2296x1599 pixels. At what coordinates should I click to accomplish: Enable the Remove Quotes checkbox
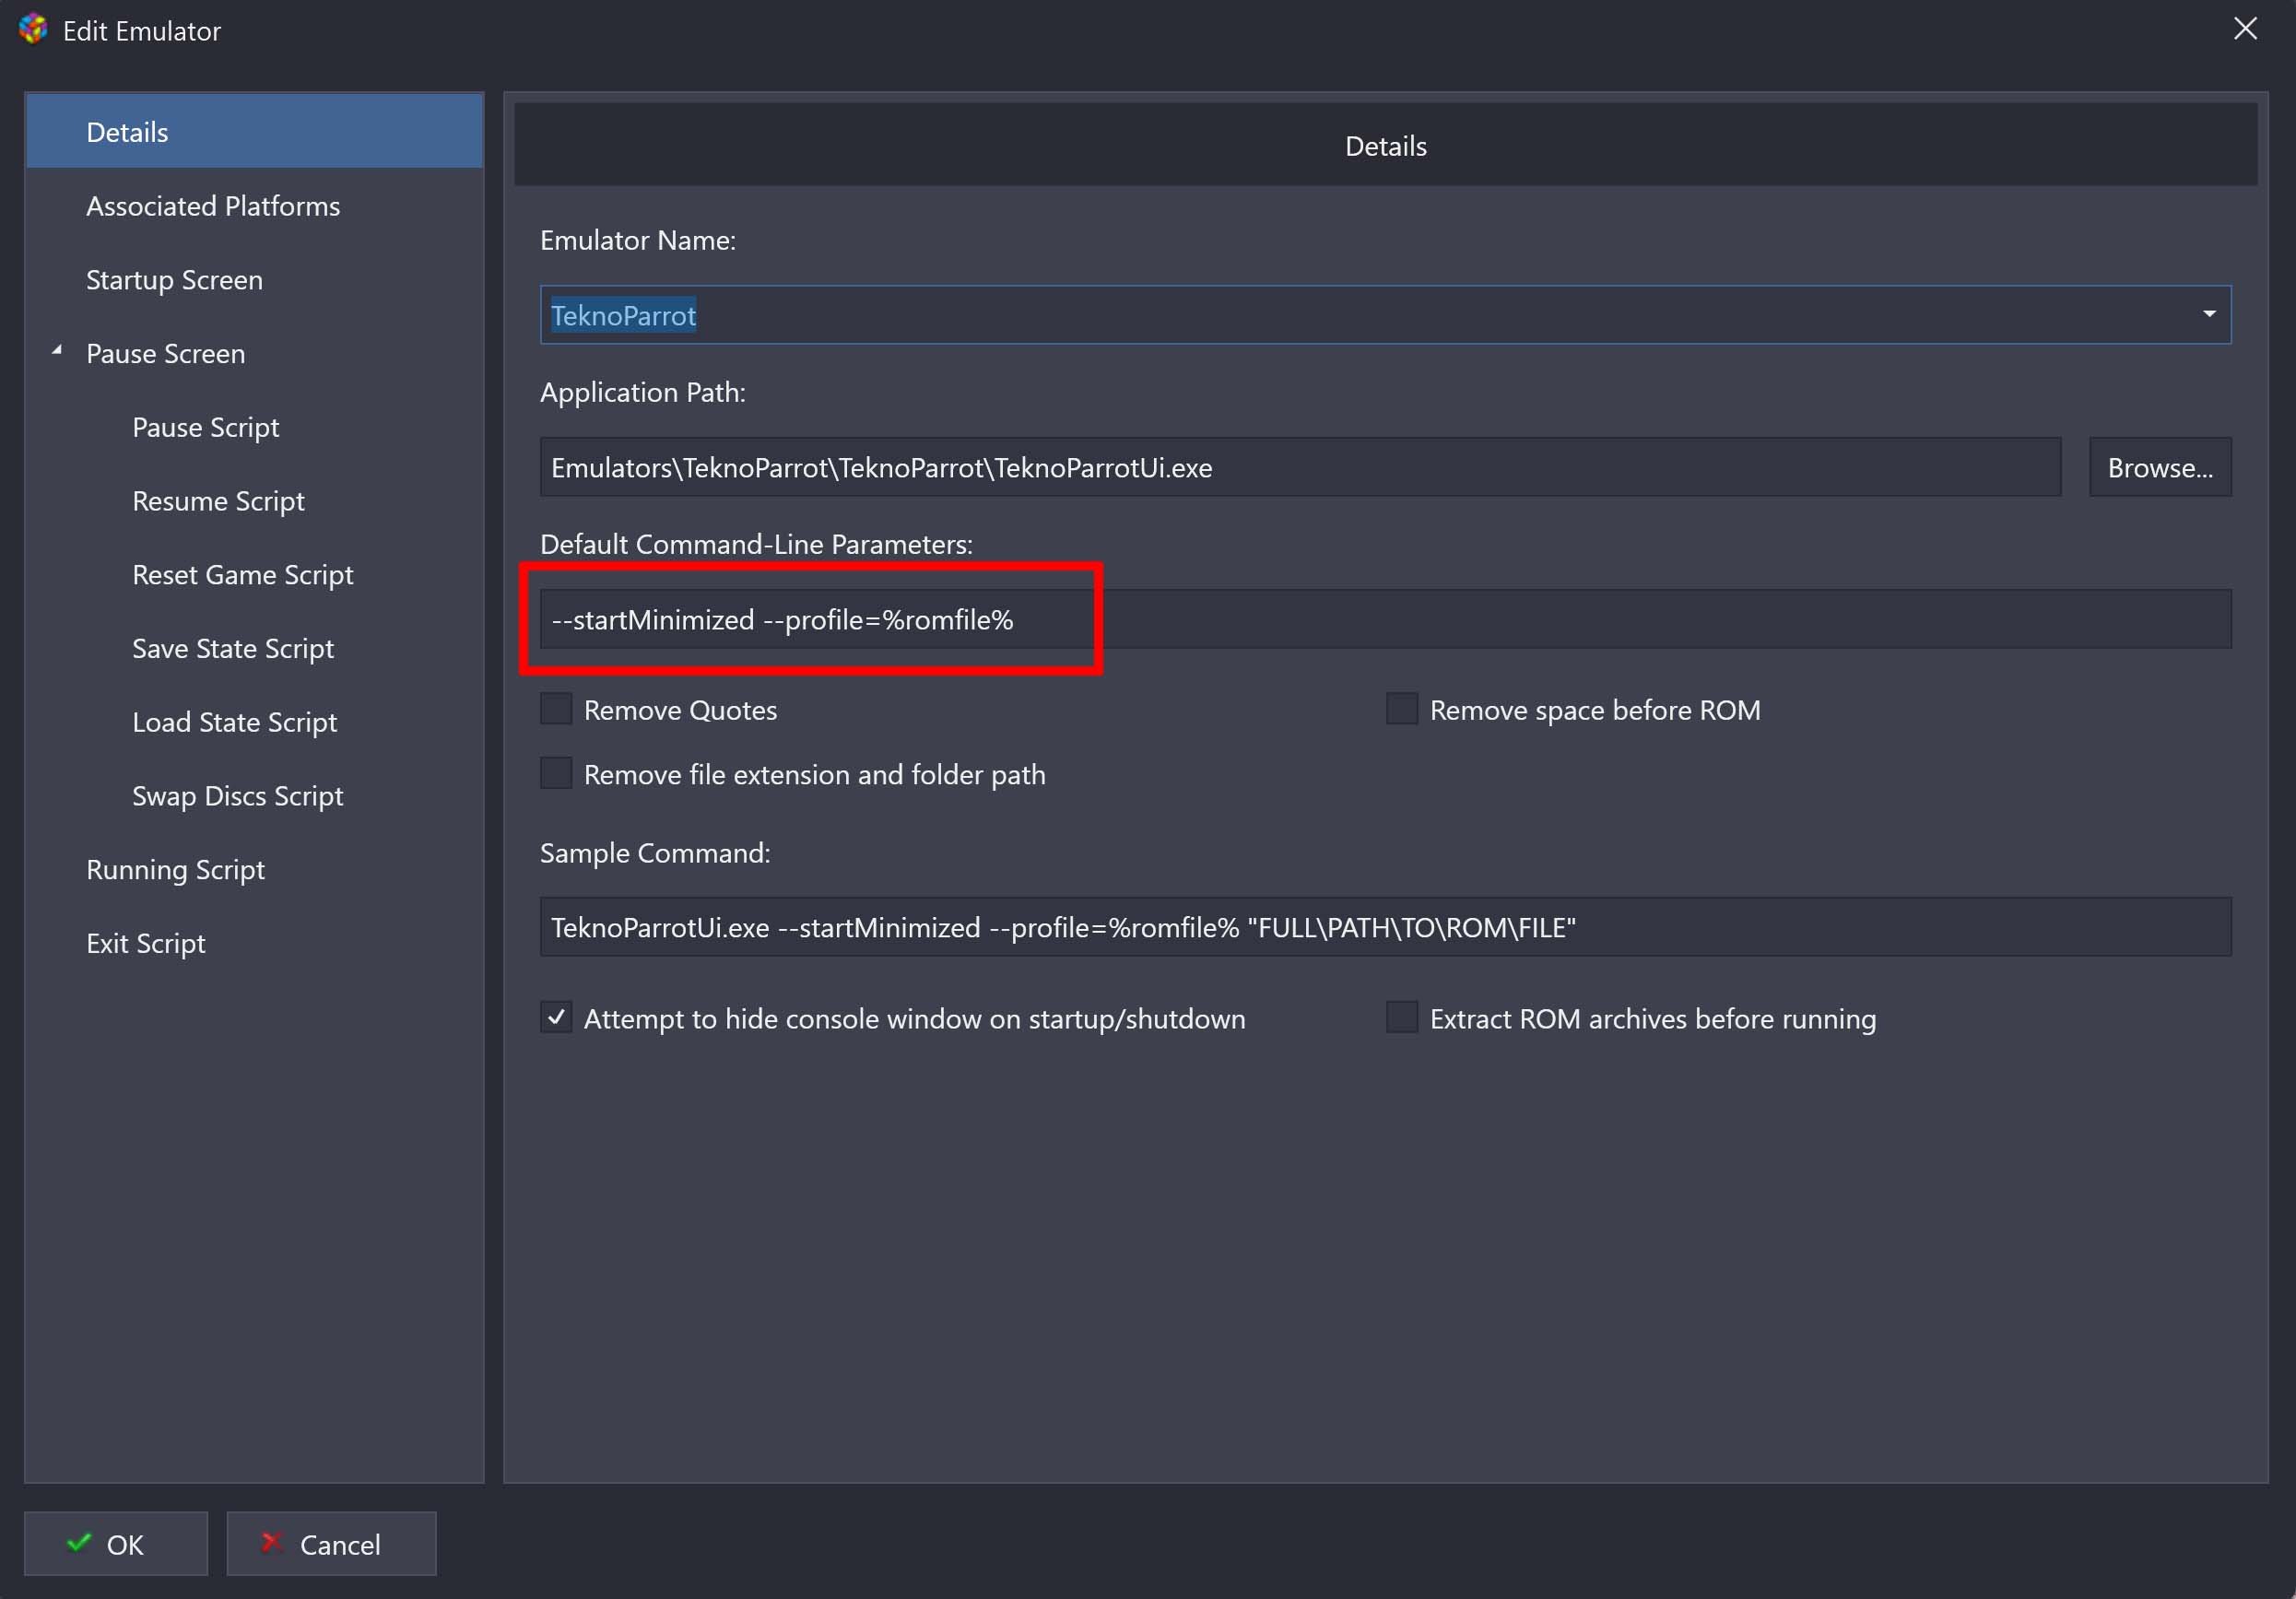point(556,709)
